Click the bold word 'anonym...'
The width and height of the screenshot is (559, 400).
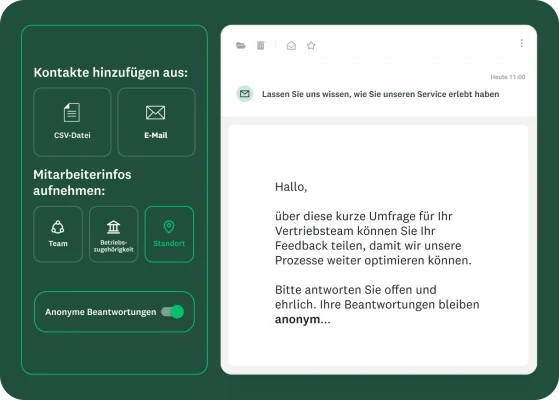[303, 319]
